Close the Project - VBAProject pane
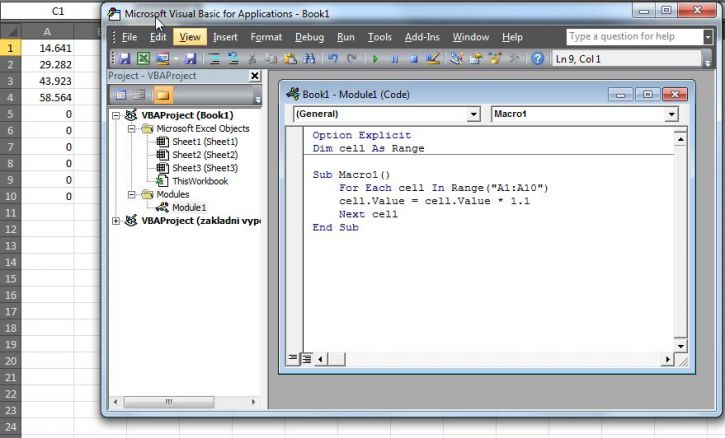The width and height of the screenshot is (725, 438). click(x=254, y=75)
